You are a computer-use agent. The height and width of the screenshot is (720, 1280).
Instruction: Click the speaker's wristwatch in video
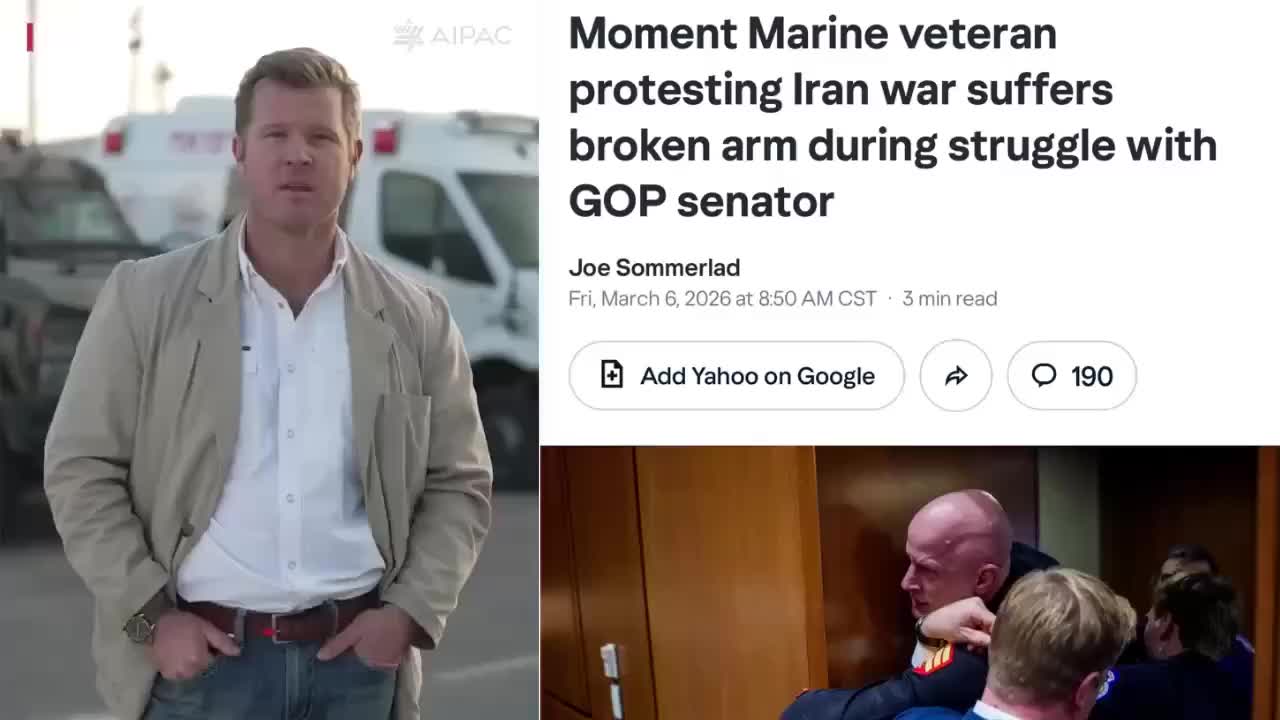(x=141, y=626)
